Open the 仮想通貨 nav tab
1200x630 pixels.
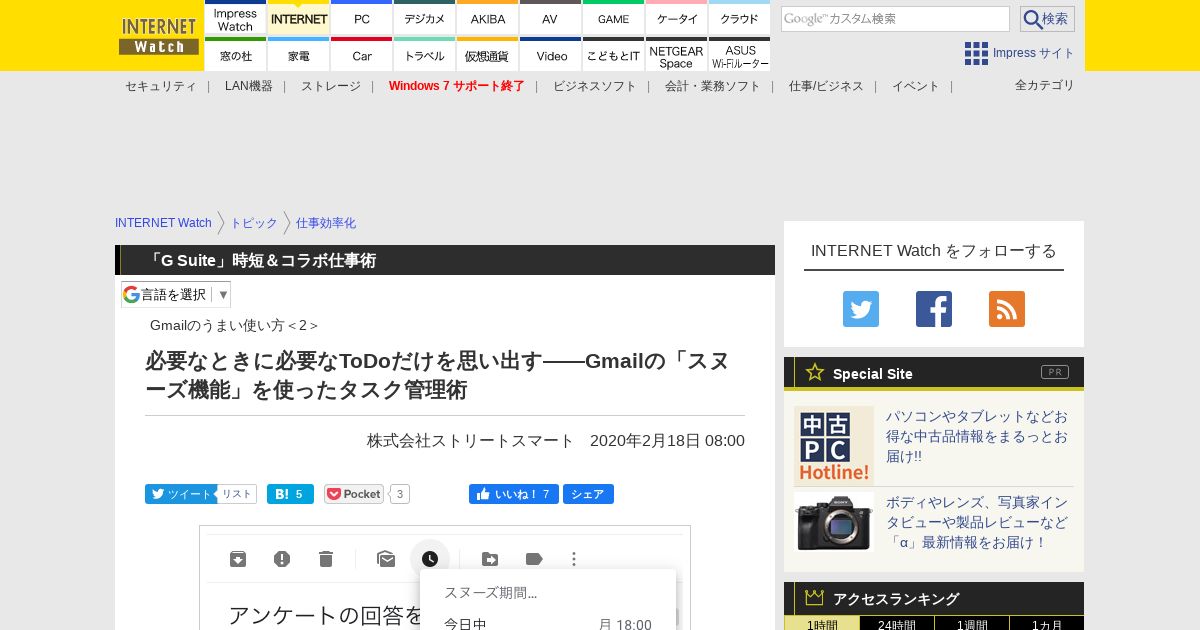(488, 55)
